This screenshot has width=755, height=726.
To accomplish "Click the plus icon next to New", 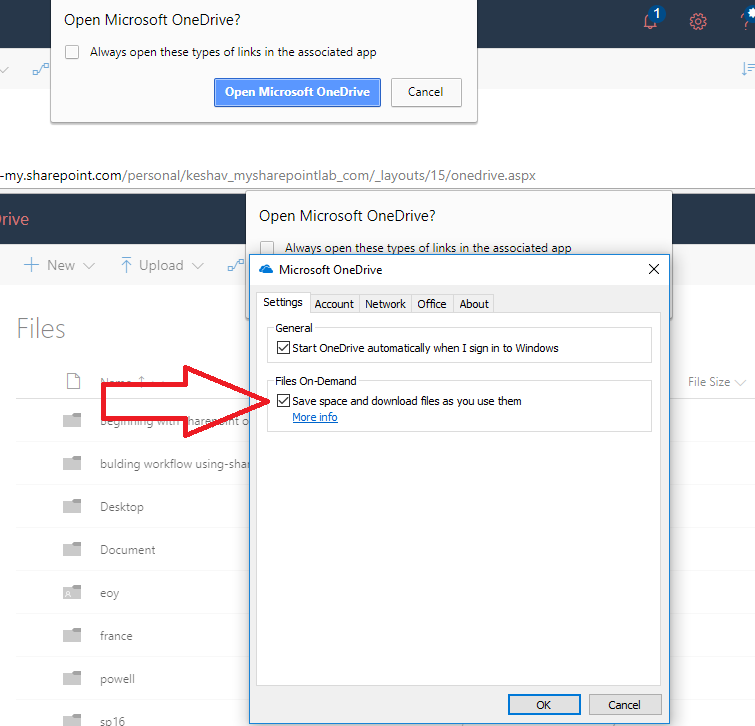I will (x=31, y=265).
